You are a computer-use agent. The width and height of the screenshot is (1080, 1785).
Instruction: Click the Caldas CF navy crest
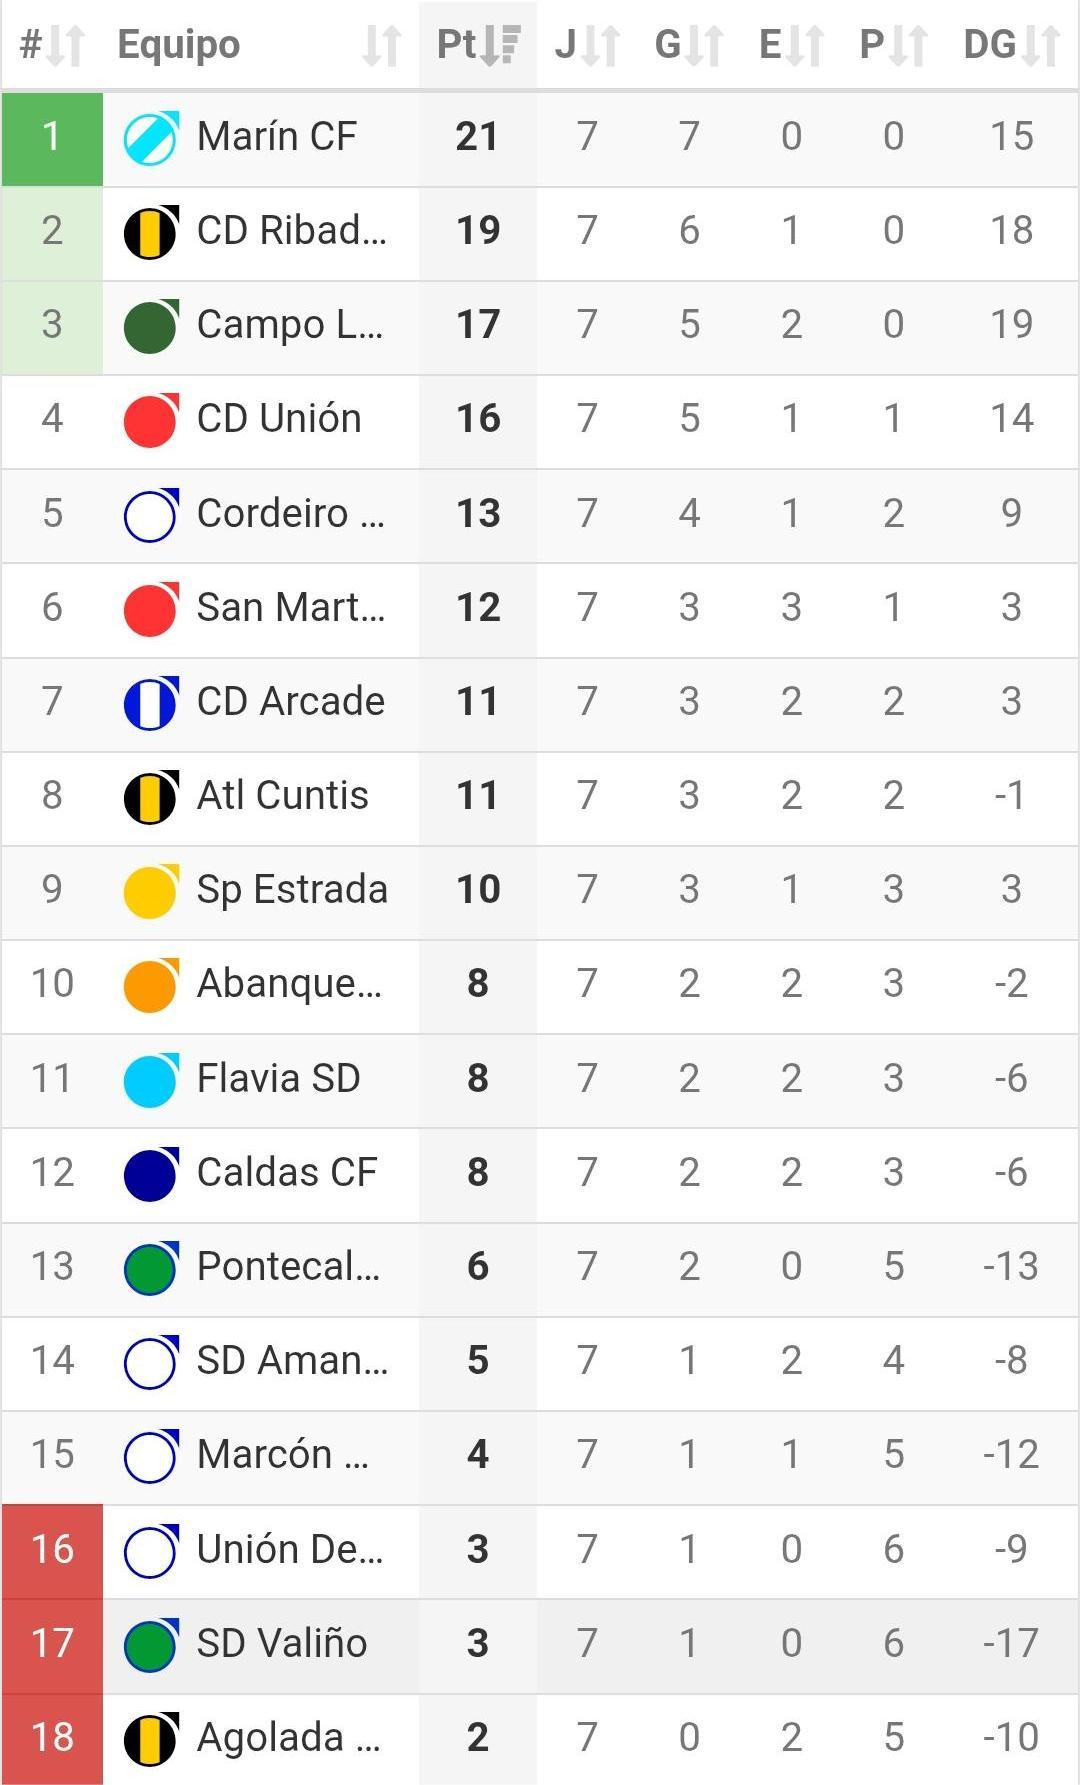coord(151,1173)
